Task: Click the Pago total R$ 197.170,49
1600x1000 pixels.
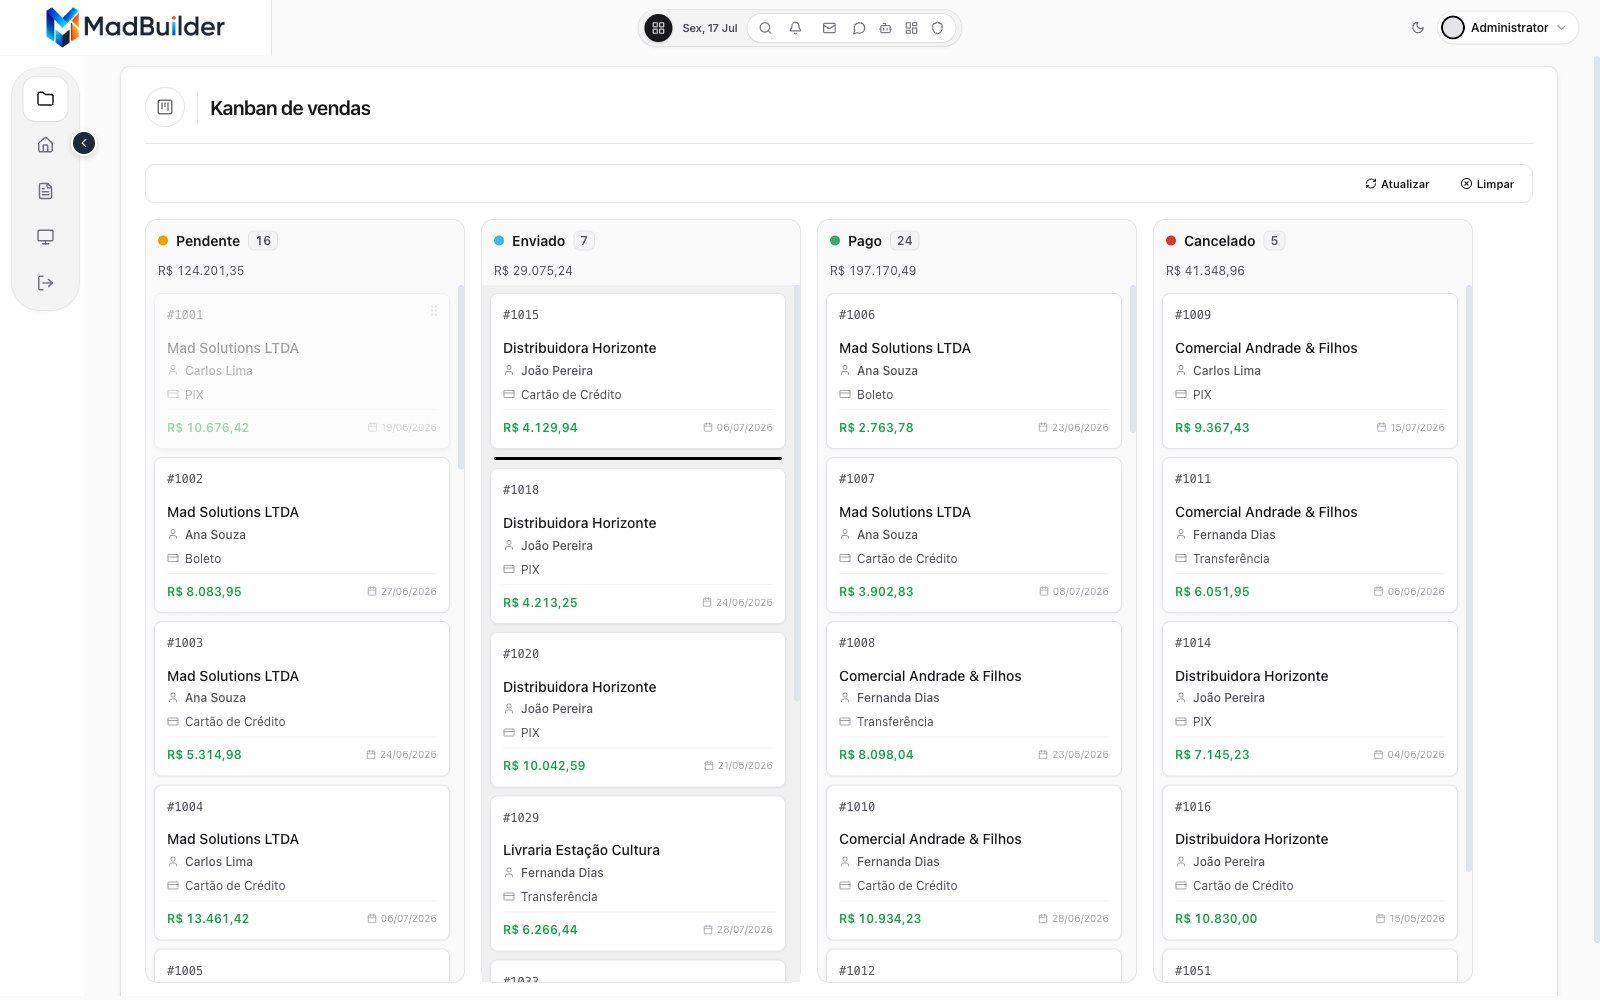Action: pyautogui.click(x=873, y=271)
